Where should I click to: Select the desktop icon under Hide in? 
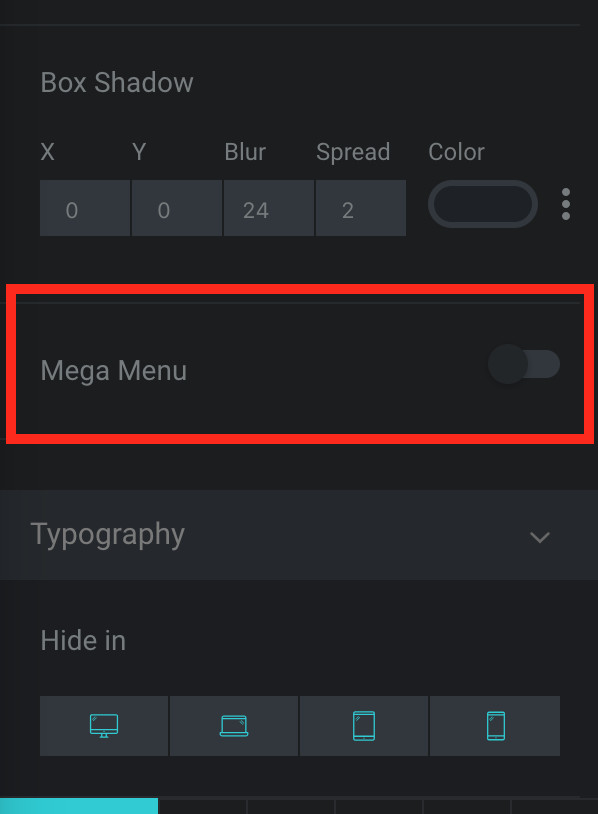(x=104, y=726)
